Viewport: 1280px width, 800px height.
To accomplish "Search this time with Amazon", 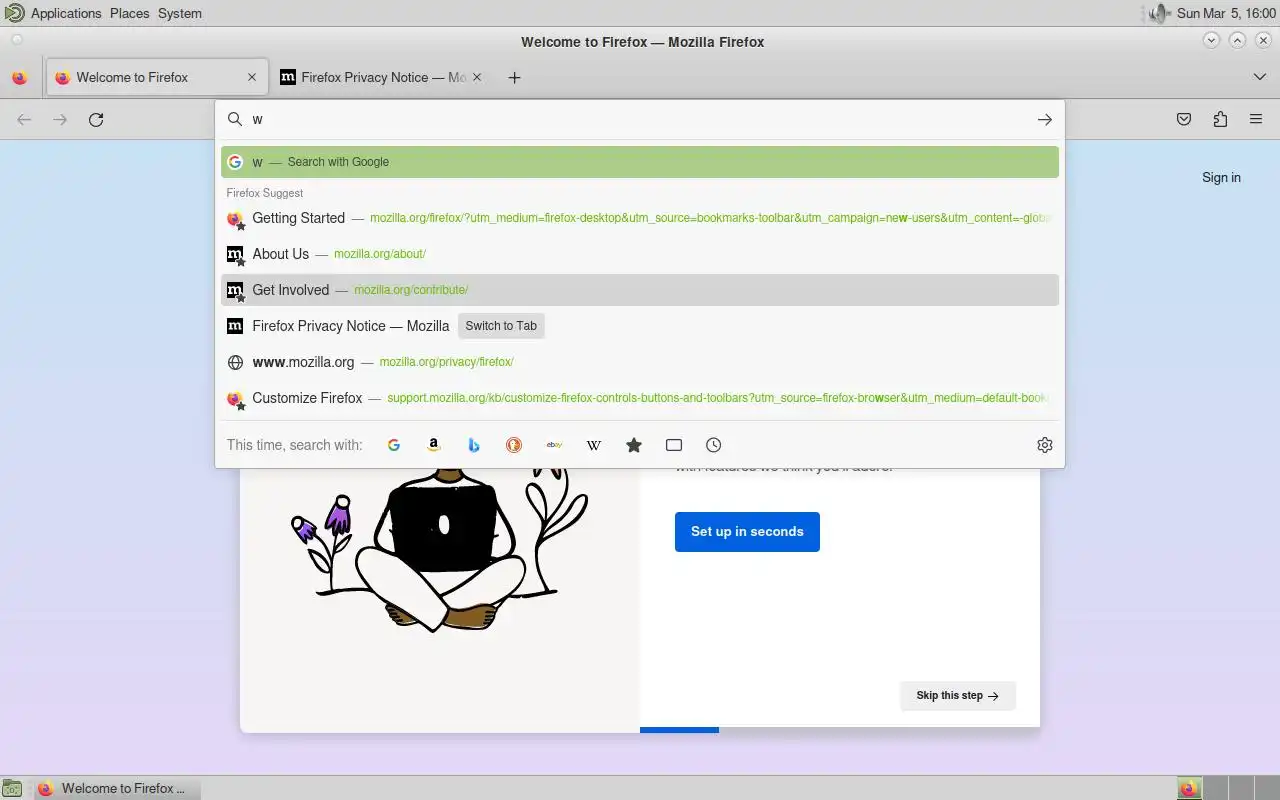I will click(x=434, y=445).
